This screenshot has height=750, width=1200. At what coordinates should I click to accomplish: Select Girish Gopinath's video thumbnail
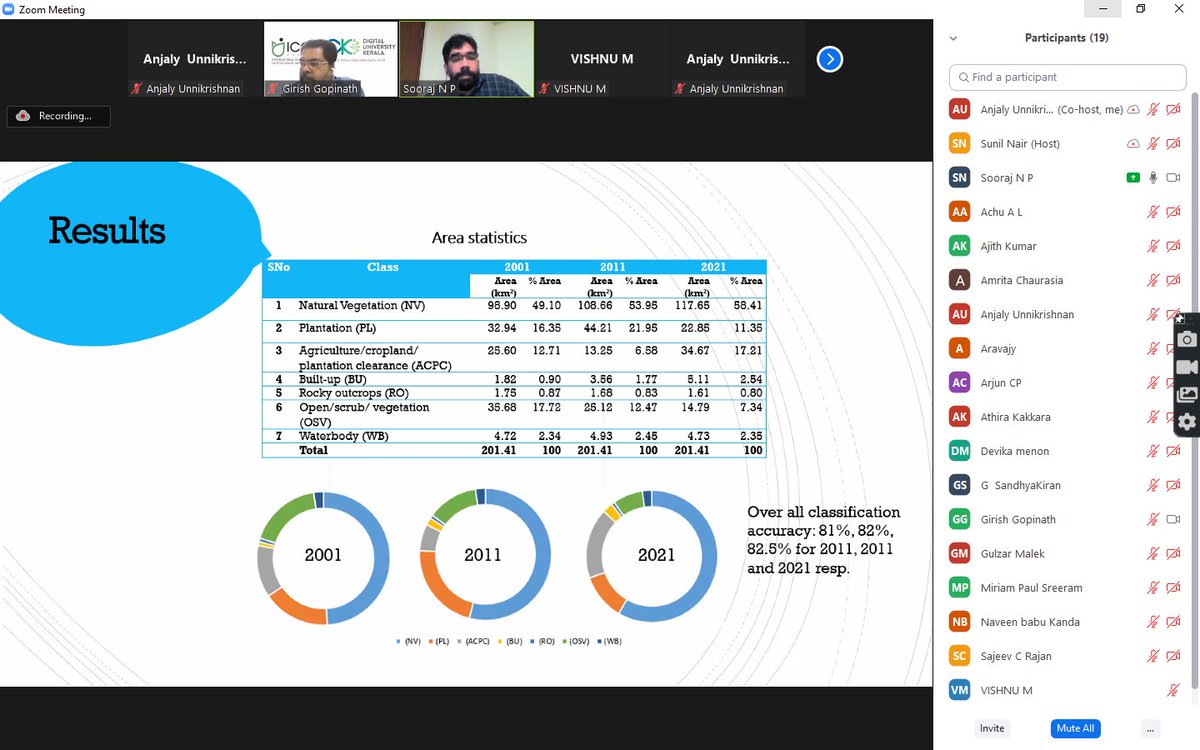330,59
